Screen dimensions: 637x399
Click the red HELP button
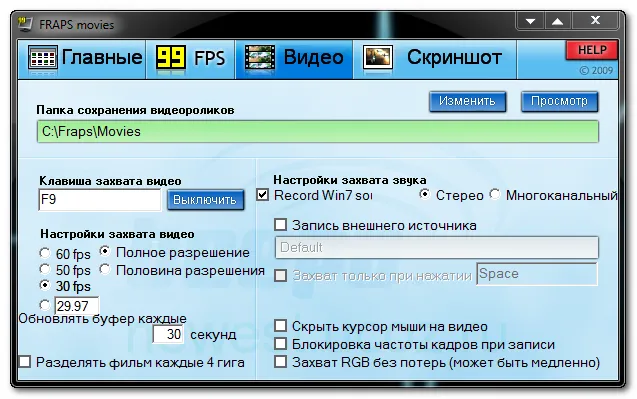pos(592,50)
